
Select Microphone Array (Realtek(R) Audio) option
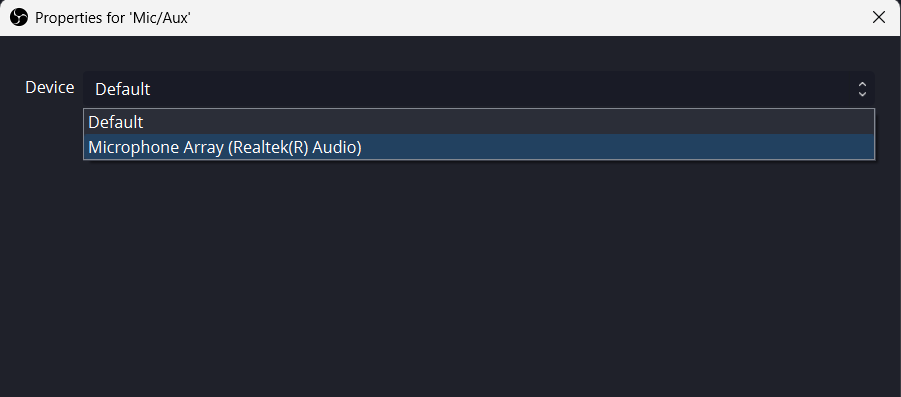click(x=479, y=147)
